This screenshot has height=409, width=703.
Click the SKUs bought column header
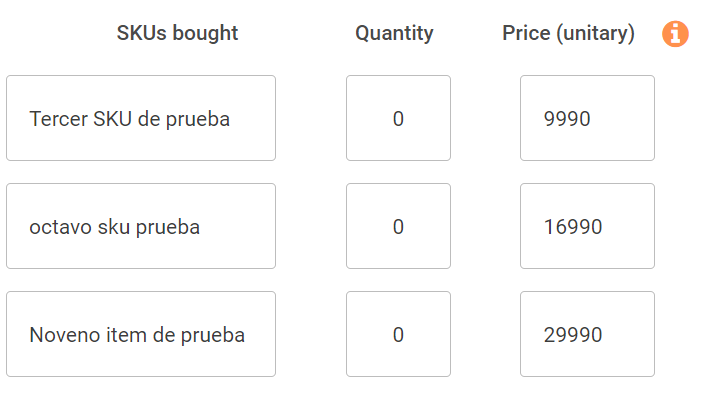pyautogui.click(x=177, y=33)
